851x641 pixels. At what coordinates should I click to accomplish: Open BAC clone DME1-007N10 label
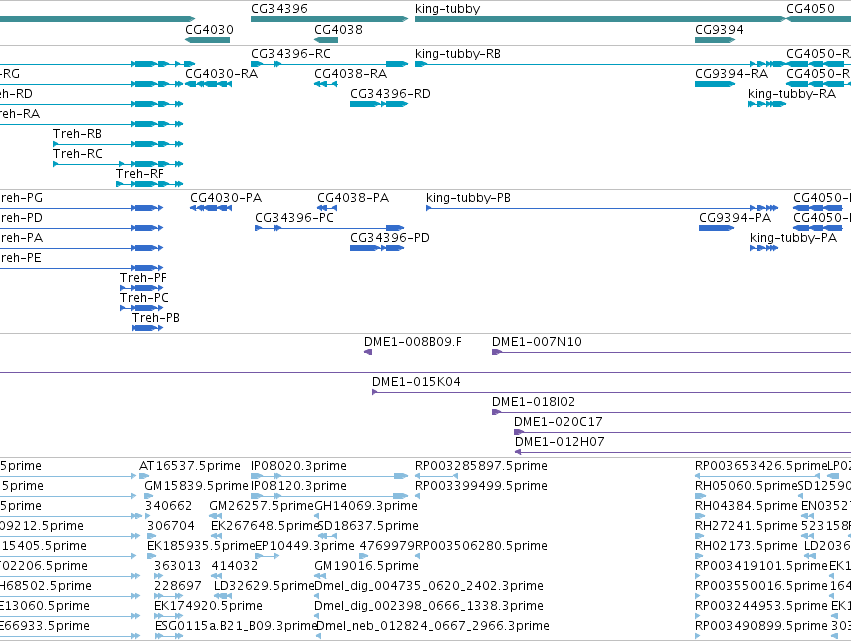(x=536, y=342)
